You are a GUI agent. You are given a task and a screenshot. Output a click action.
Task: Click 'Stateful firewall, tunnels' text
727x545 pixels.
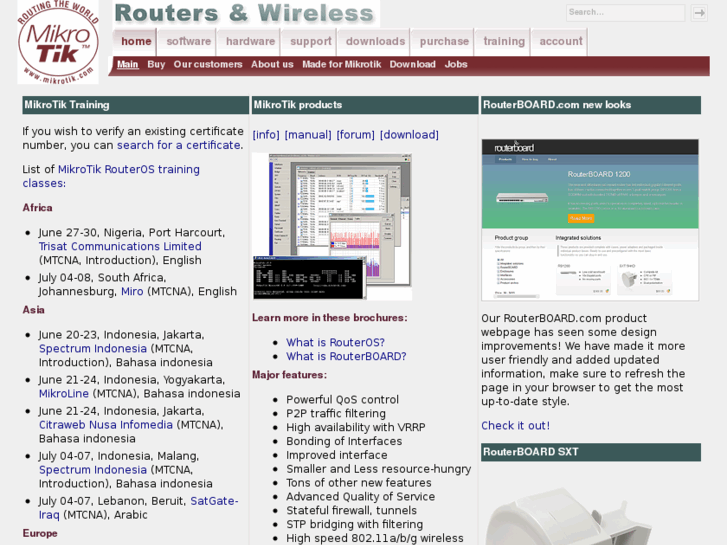coord(351,510)
